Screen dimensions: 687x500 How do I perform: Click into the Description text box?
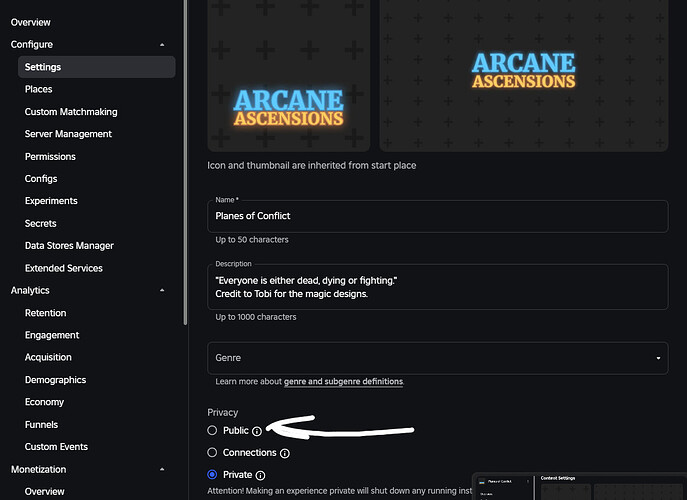(x=437, y=286)
